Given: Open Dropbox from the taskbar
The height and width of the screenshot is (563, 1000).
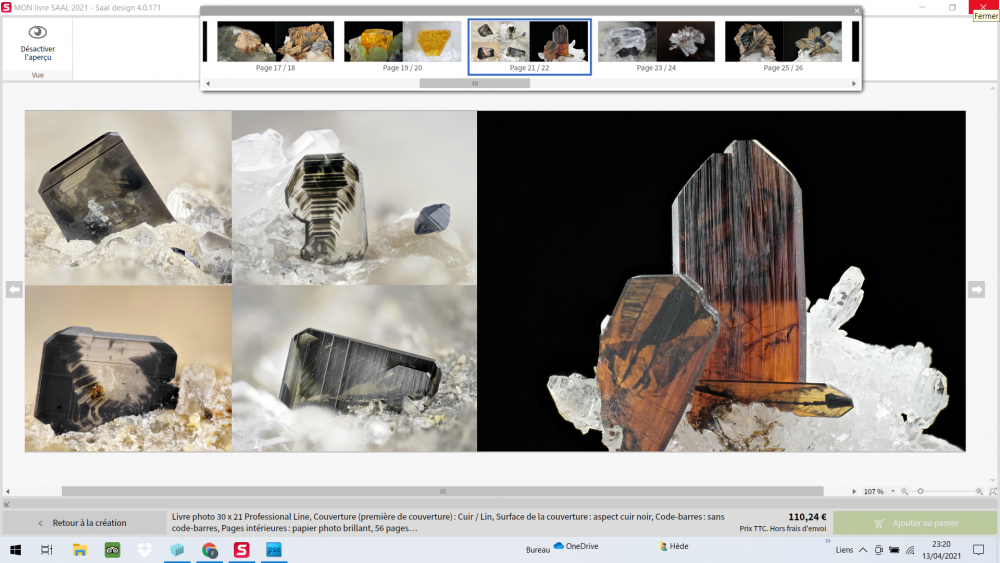Looking at the screenshot, I should click(144, 550).
